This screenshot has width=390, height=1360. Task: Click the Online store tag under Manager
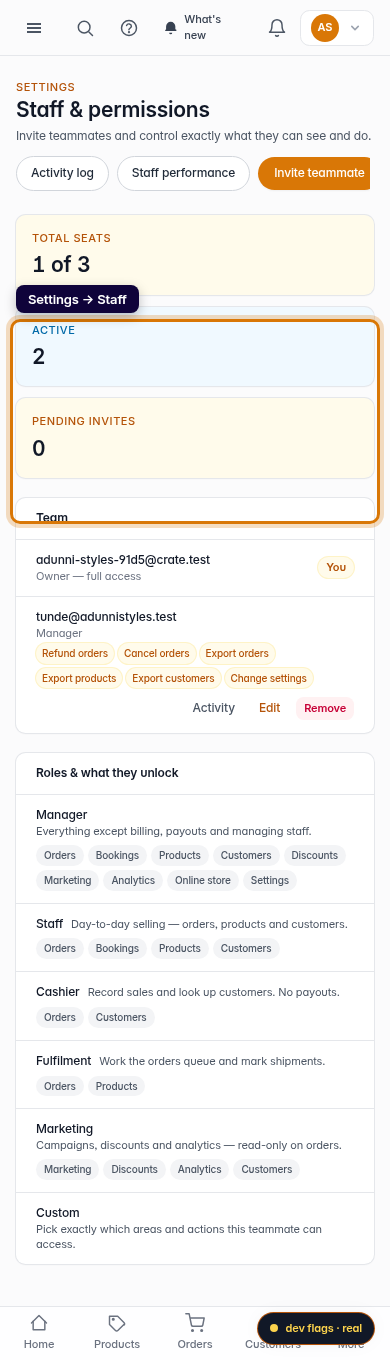tap(203, 881)
